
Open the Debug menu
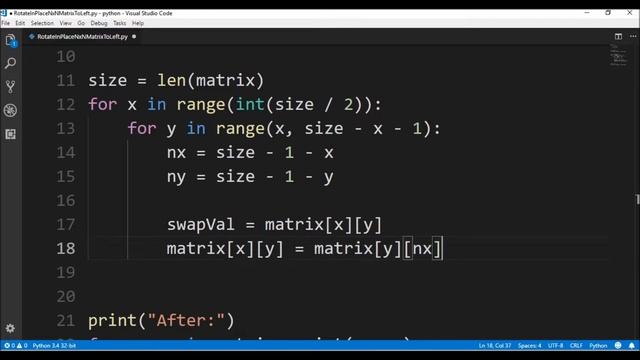tap(99, 23)
